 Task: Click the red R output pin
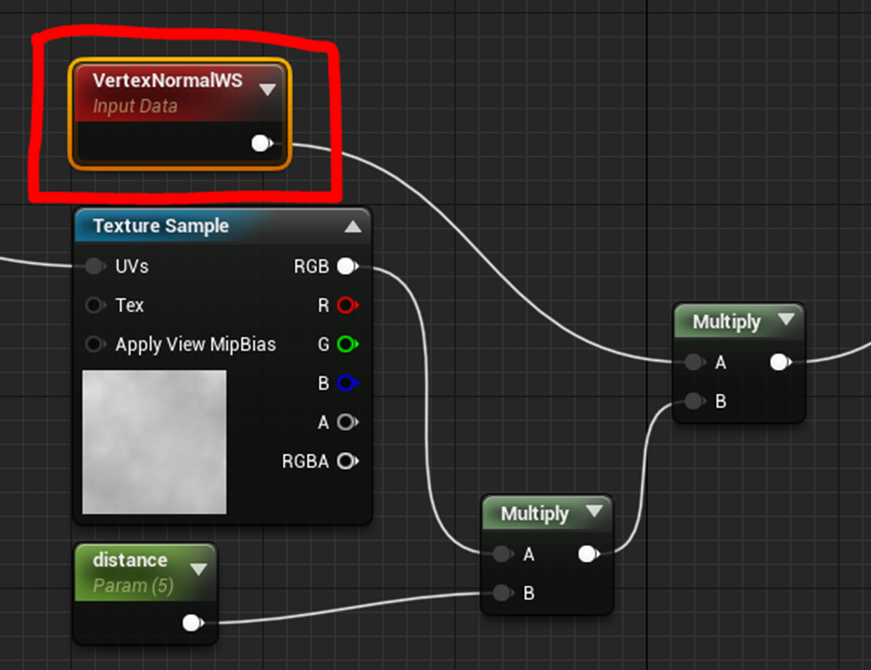tap(348, 305)
